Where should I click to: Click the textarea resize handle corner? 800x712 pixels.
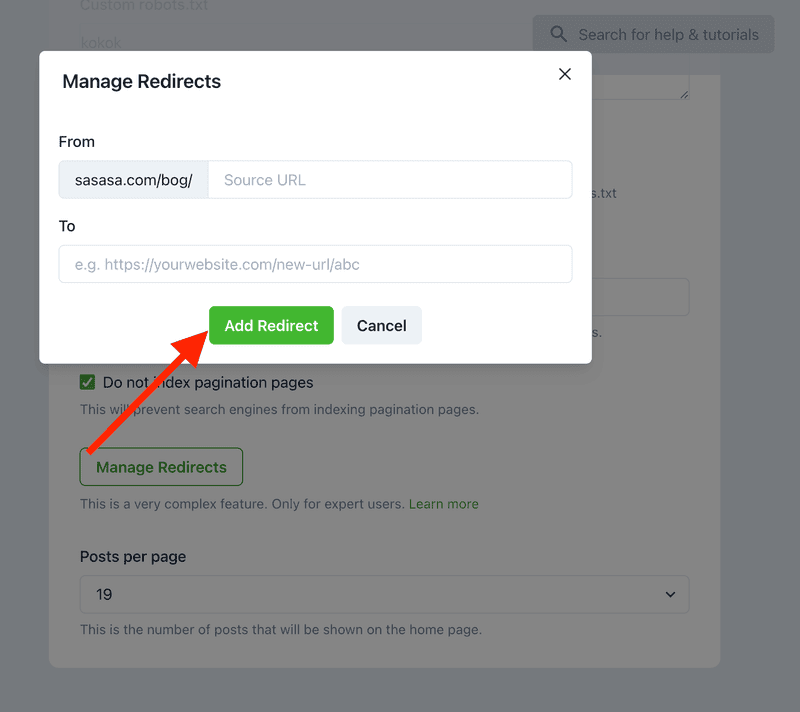tap(684, 94)
